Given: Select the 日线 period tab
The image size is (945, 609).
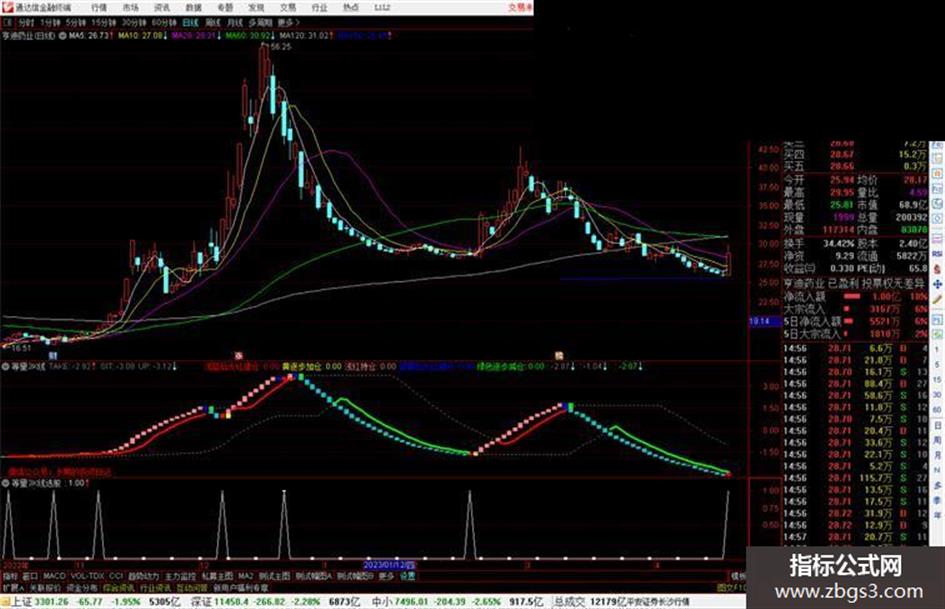Looking at the screenshot, I should 190,23.
